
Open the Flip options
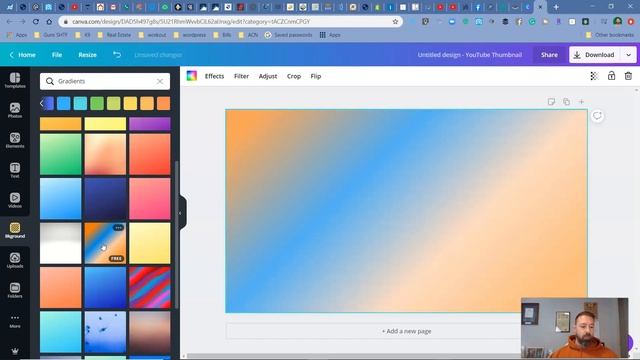(316, 76)
